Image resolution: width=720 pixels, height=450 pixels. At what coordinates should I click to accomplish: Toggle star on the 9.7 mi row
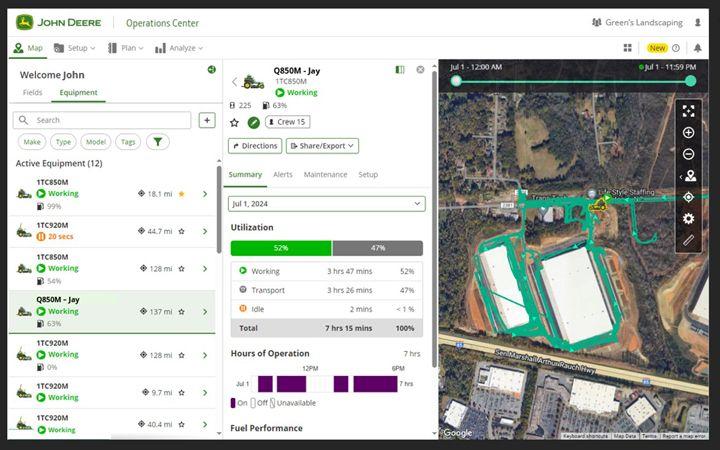[182, 393]
